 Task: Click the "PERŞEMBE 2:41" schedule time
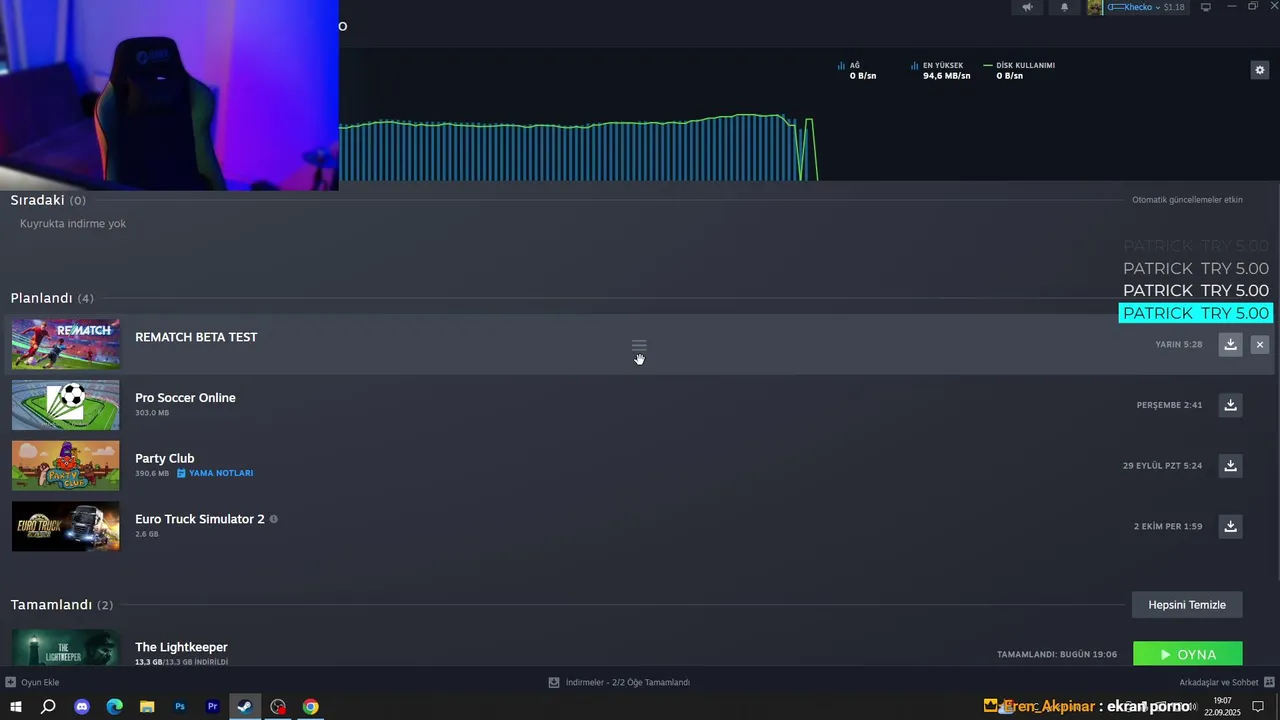1169,405
